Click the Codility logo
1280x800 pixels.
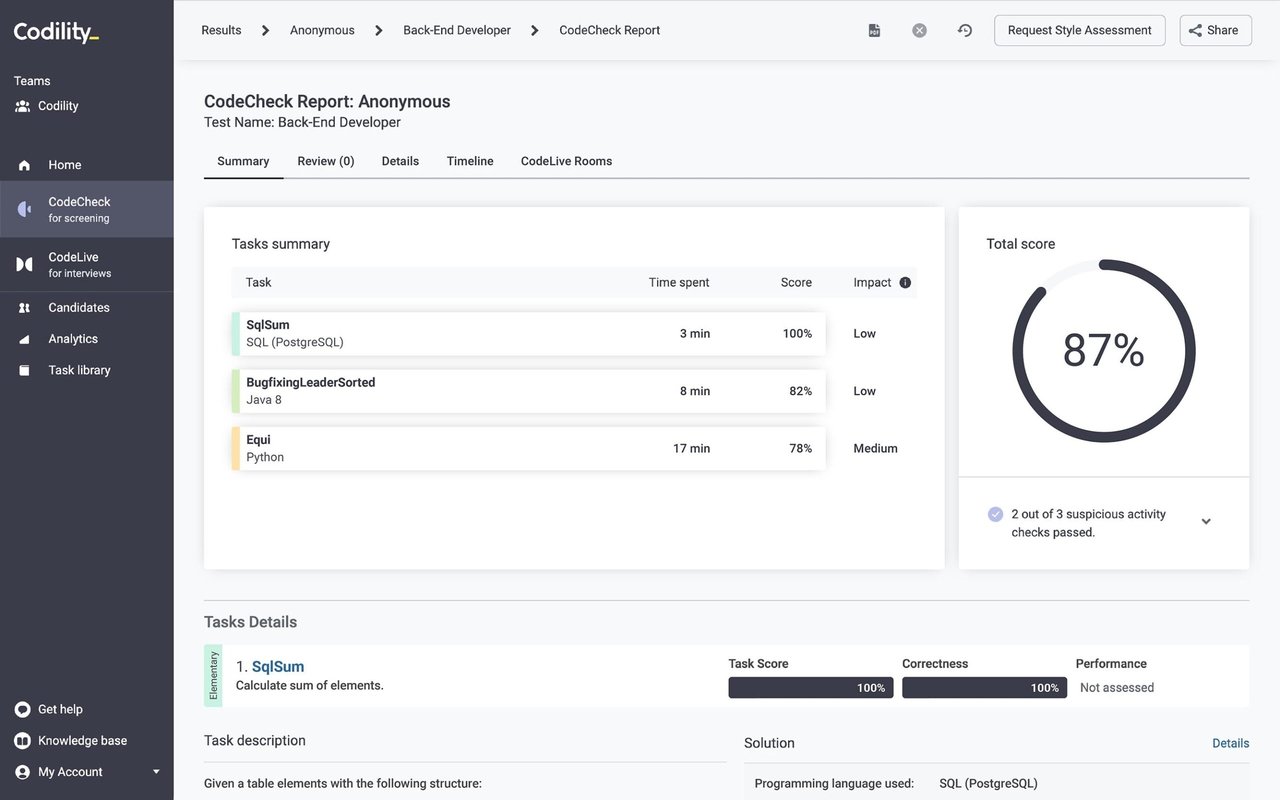(56, 32)
